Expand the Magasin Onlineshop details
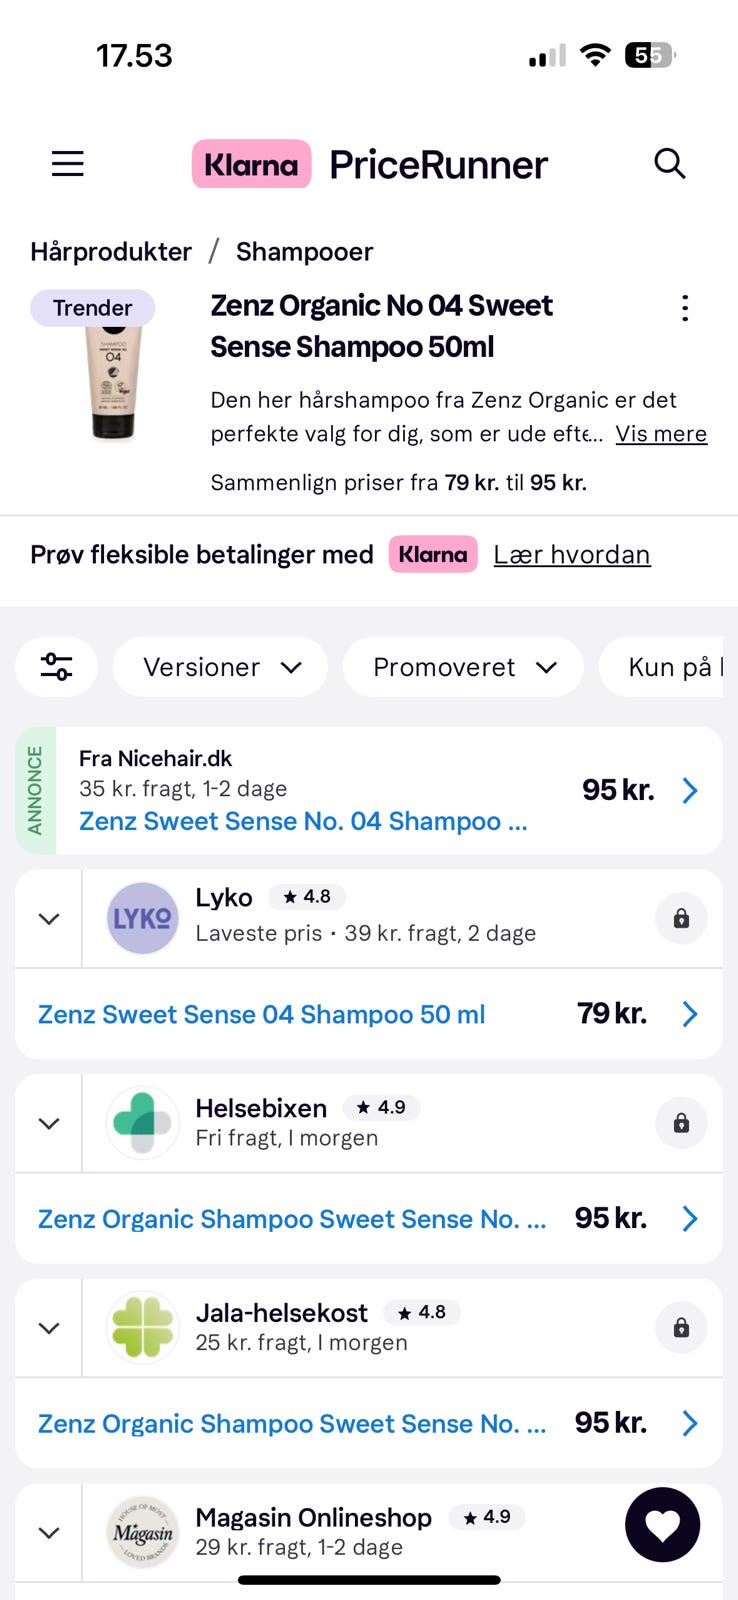This screenshot has height=1600, width=738. pos(48,1533)
